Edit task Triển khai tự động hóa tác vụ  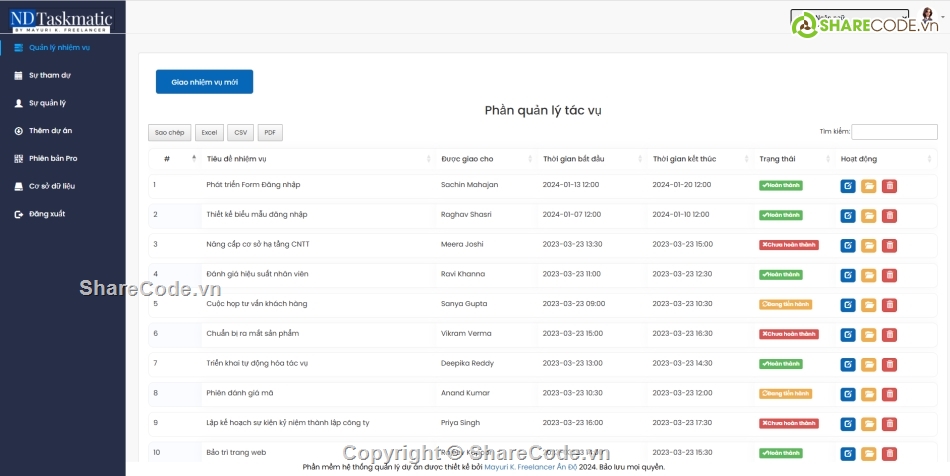(x=848, y=365)
